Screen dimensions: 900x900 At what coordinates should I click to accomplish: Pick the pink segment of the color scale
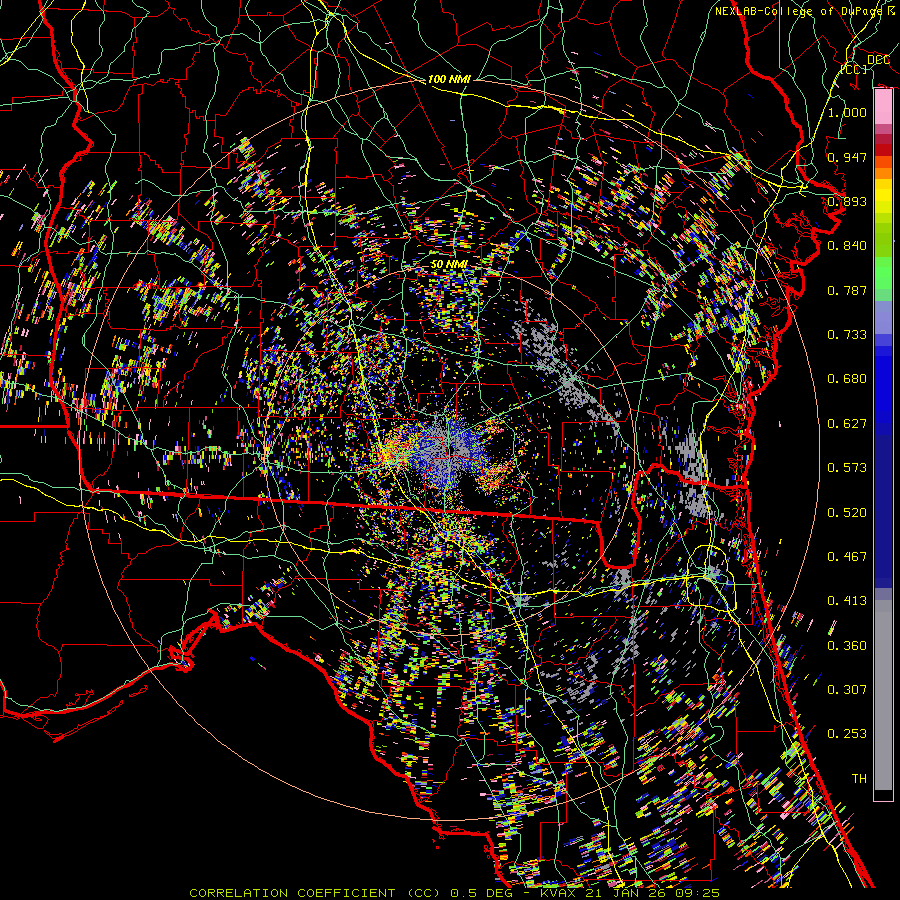[x=883, y=107]
